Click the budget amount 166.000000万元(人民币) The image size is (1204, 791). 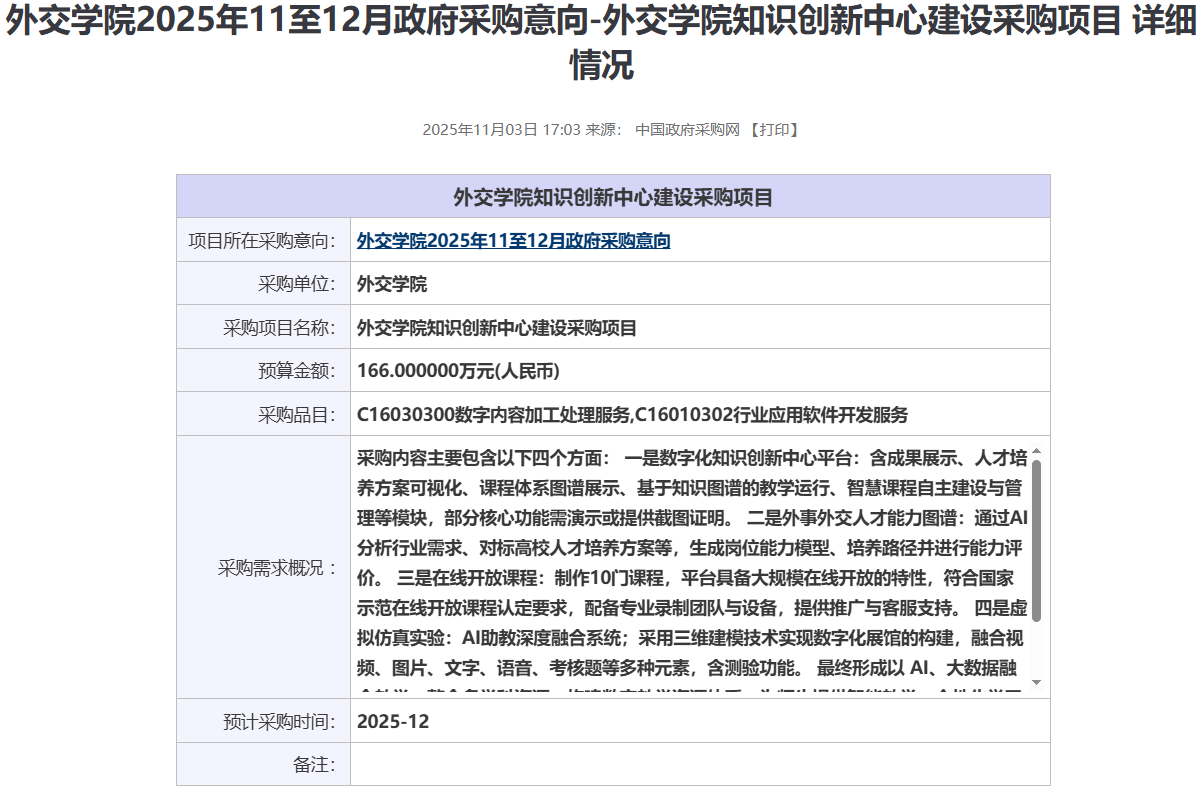[458, 371]
